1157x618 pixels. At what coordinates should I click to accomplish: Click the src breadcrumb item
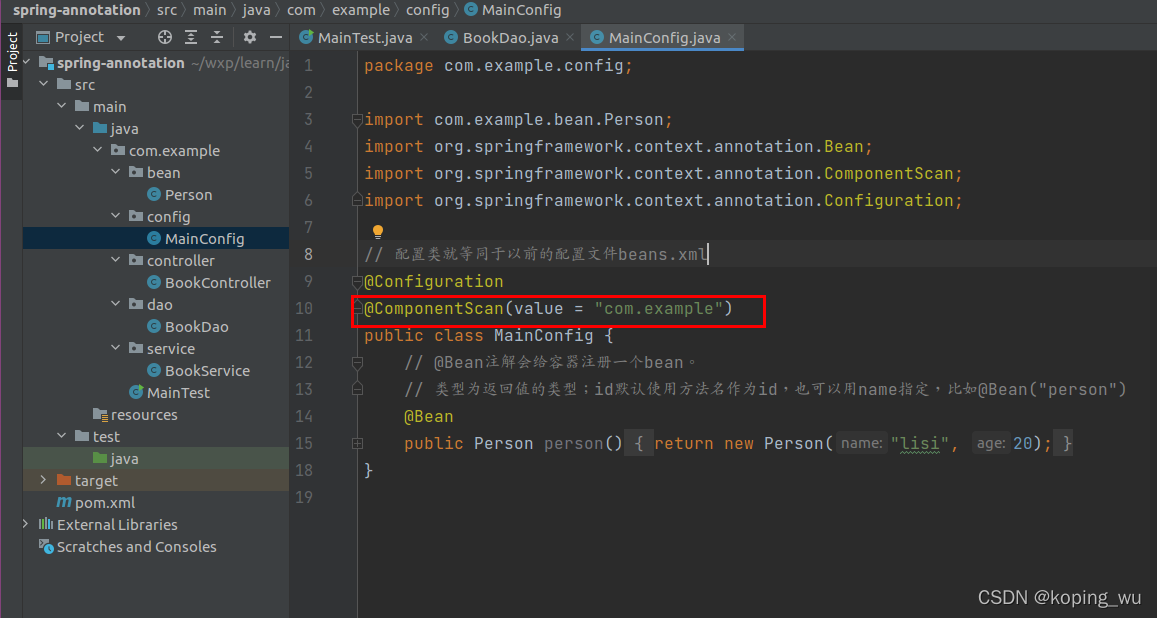(x=167, y=10)
